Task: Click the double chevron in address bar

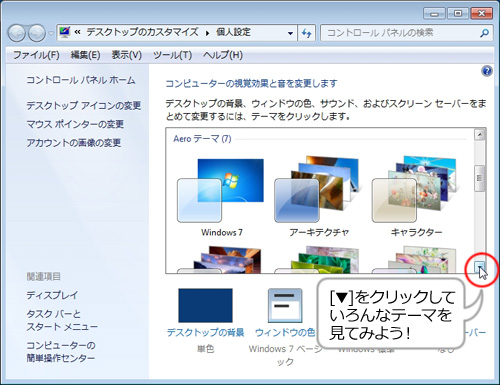Action: pyautogui.click(x=77, y=32)
